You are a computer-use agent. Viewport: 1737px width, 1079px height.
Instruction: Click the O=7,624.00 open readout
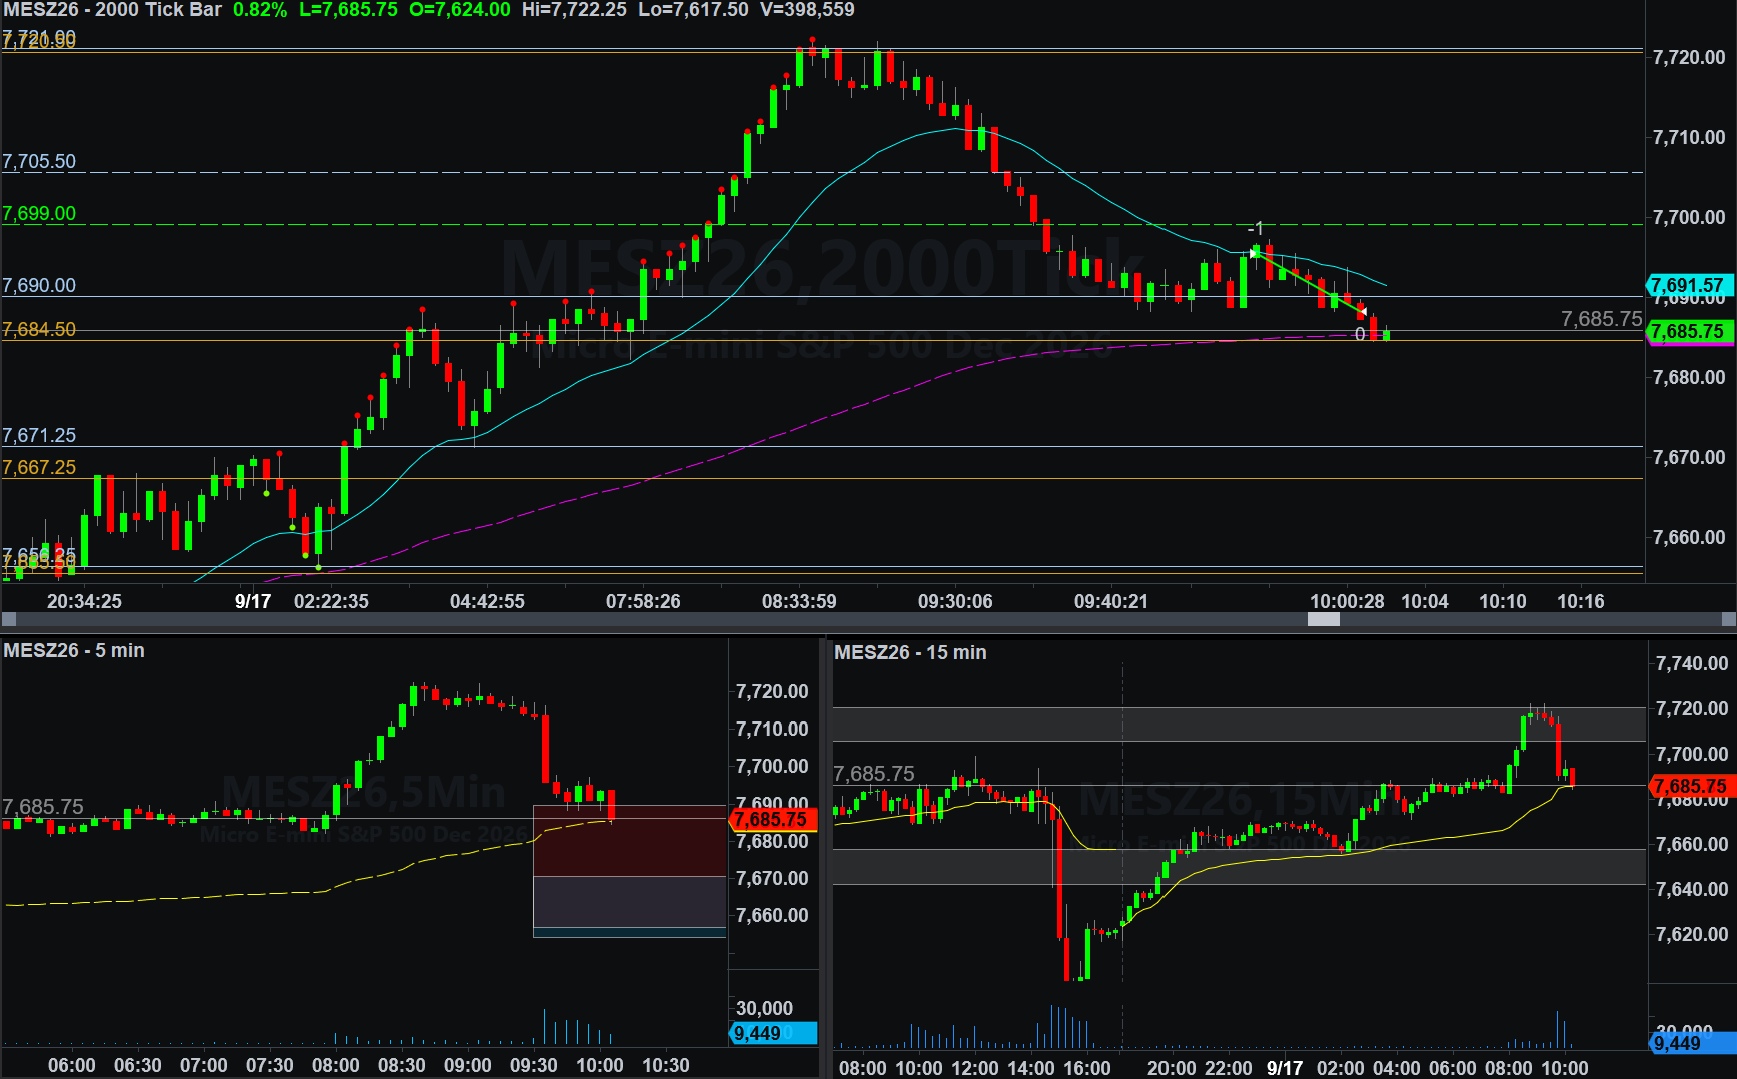[x=460, y=10]
